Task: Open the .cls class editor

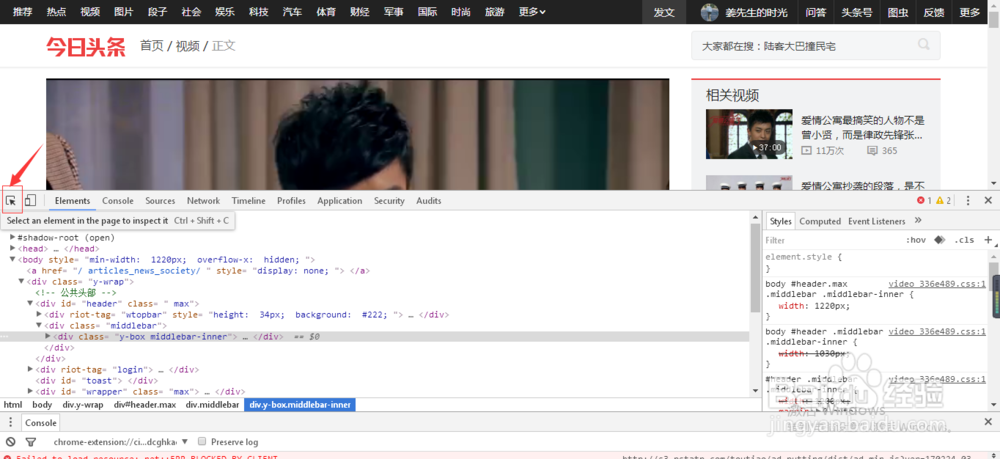Action: (964, 240)
